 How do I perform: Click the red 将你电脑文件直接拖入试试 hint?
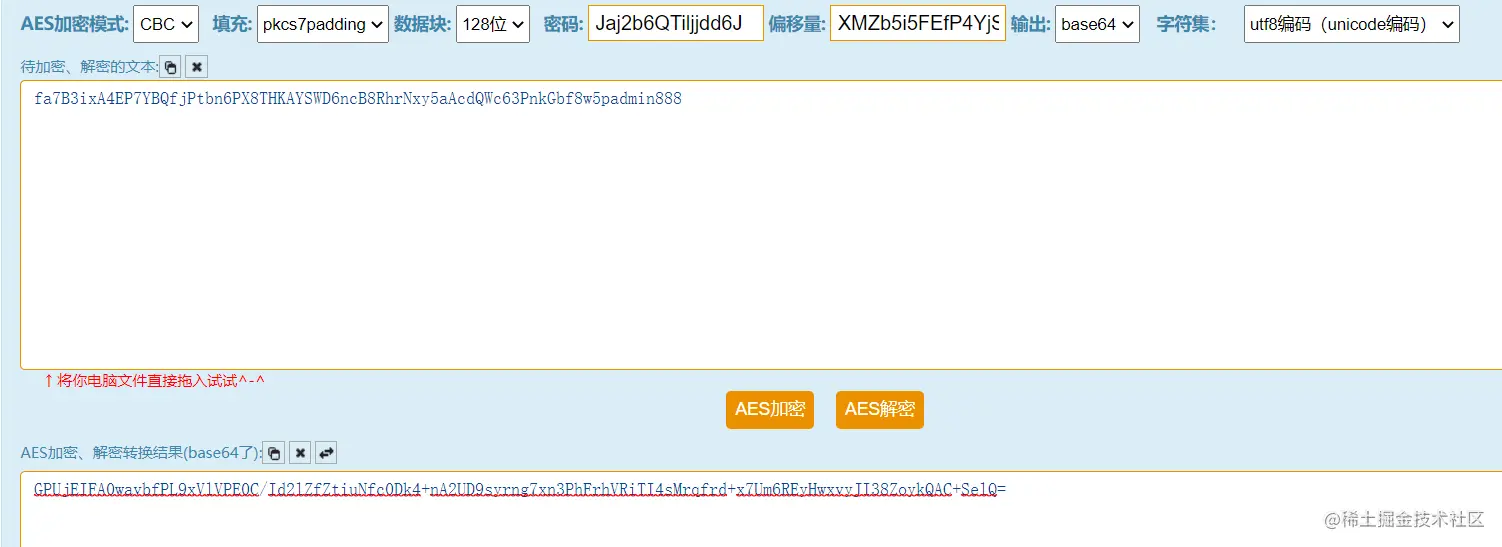pos(154,380)
